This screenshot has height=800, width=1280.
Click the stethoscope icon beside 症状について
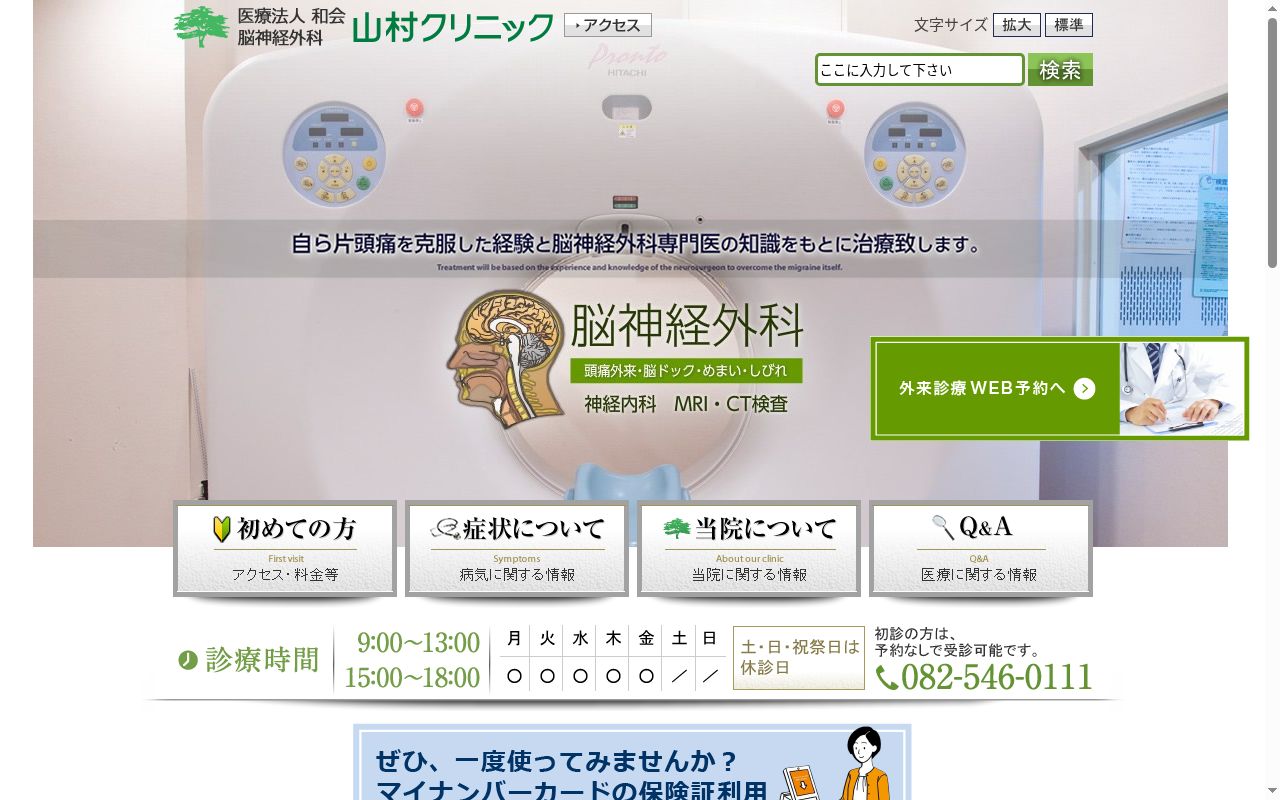445,529
